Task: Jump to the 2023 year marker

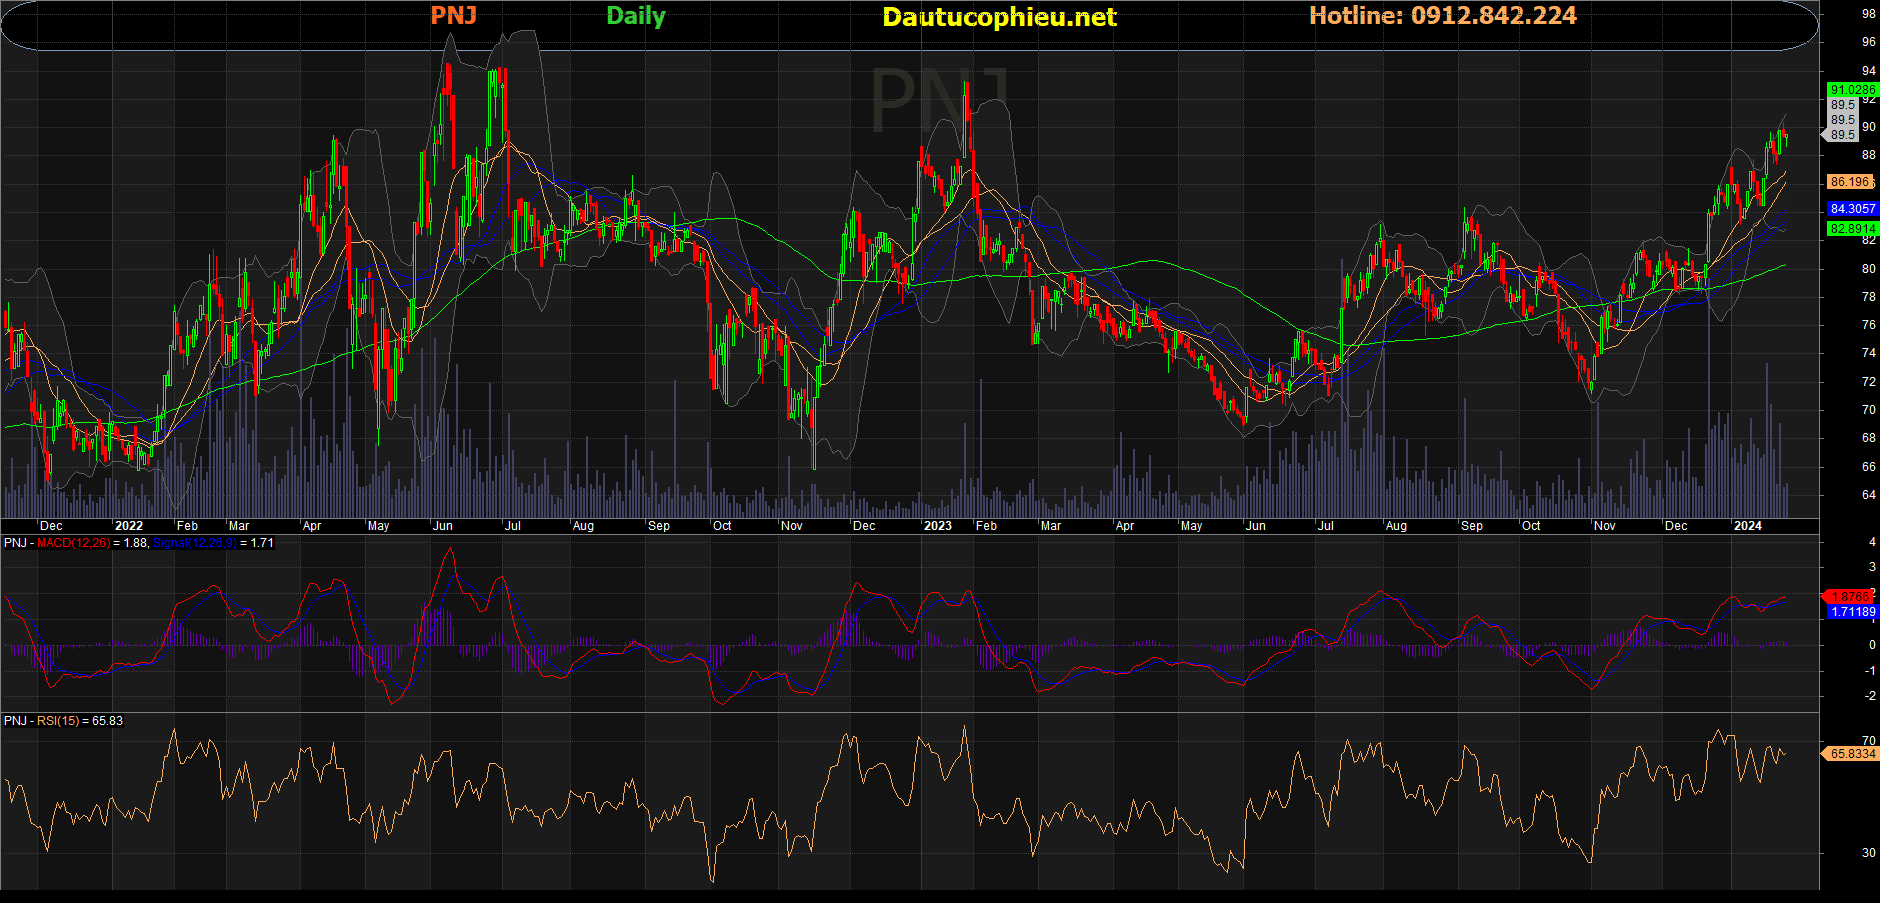Action: coord(937,526)
